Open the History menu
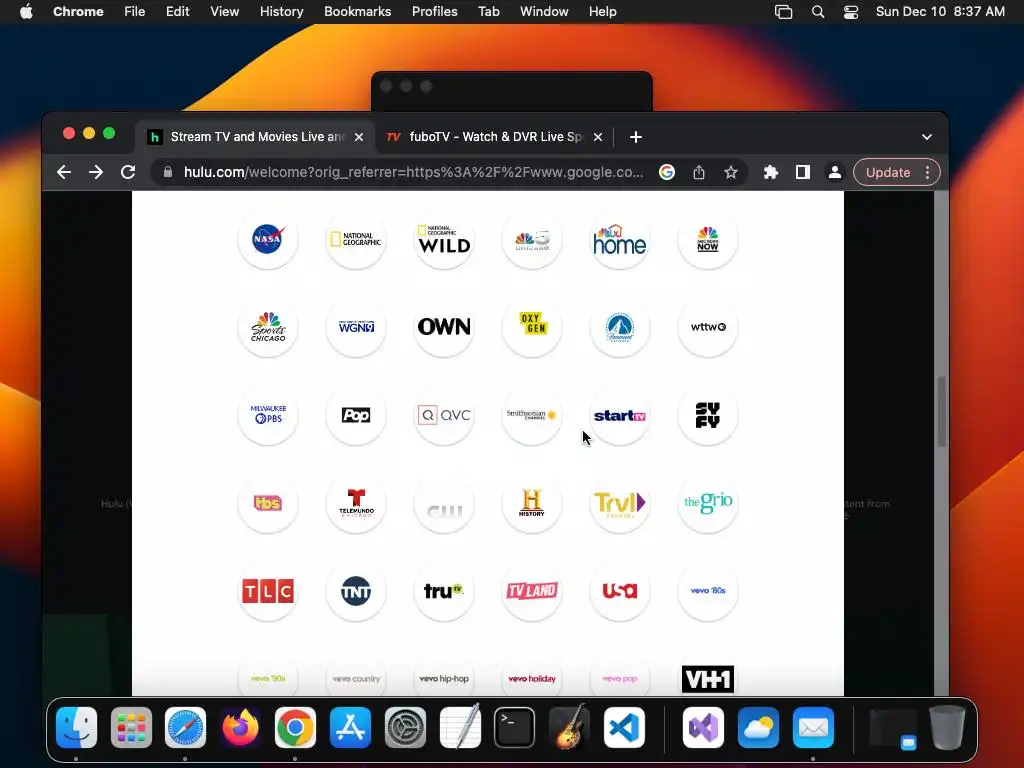The height and width of the screenshot is (768, 1024). point(281,12)
